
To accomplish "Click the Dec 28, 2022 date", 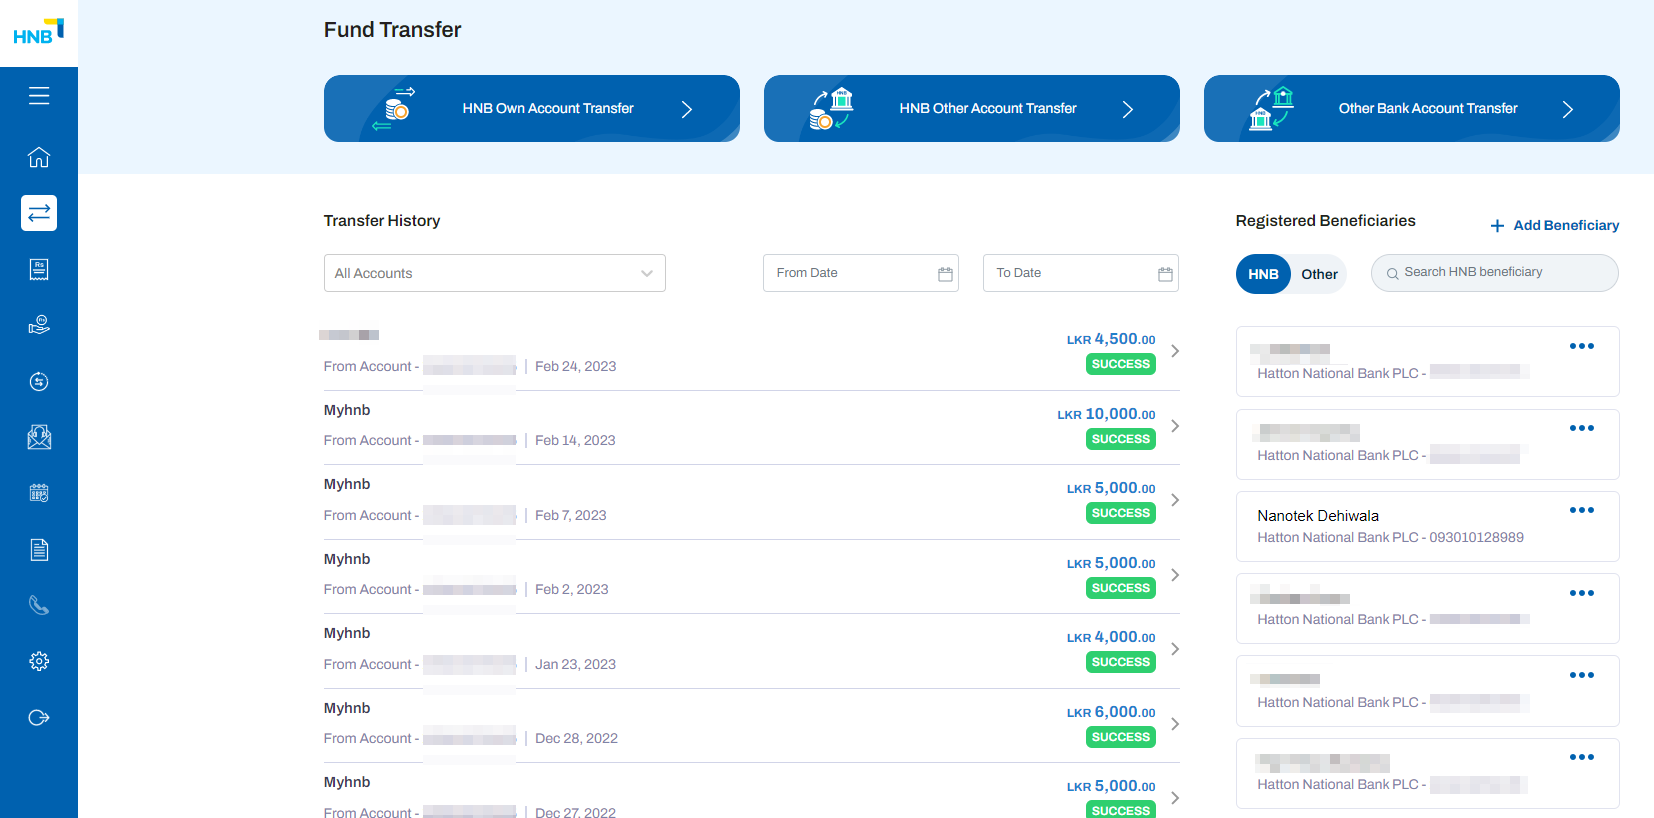I will (576, 739).
